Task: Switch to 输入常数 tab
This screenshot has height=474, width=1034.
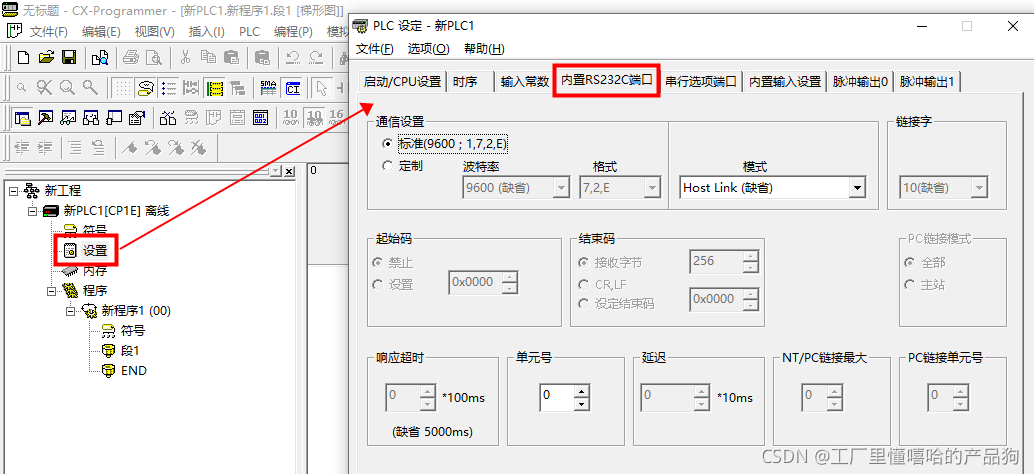Action: pos(524,82)
